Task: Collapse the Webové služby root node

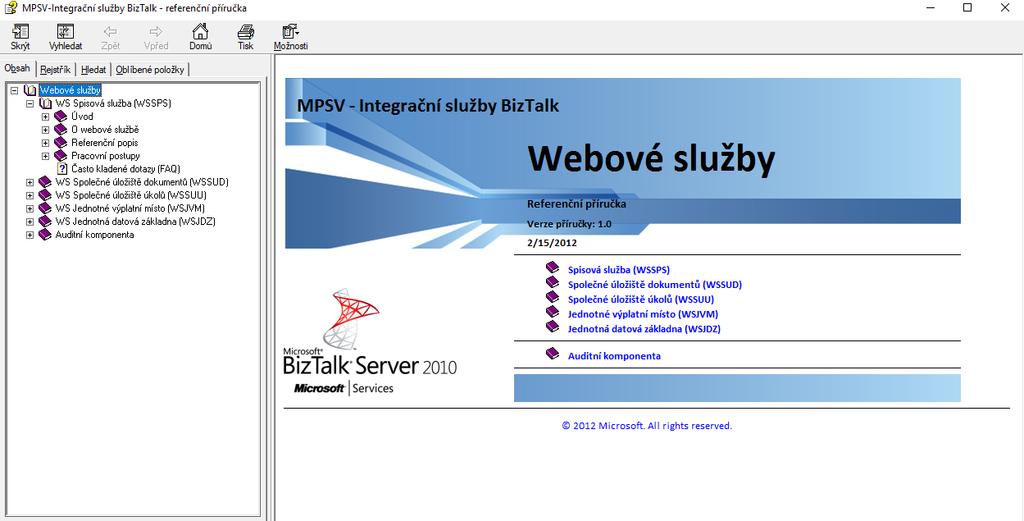Action: pyautogui.click(x=14, y=91)
